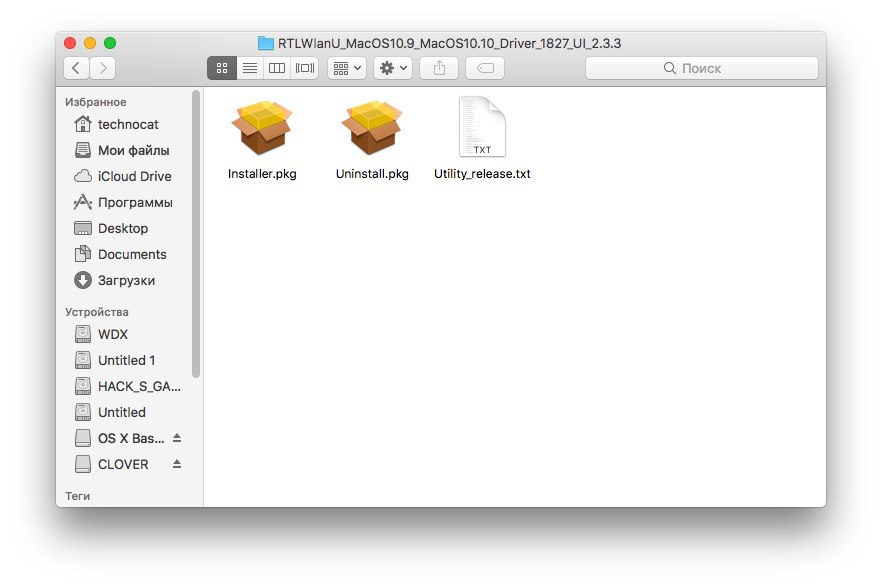Open the arrange items dropdown

click(346, 68)
